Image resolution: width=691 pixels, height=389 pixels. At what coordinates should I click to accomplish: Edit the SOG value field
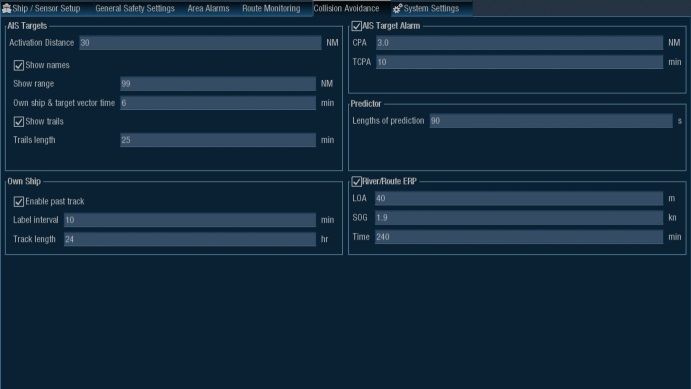(x=519, y=218)
